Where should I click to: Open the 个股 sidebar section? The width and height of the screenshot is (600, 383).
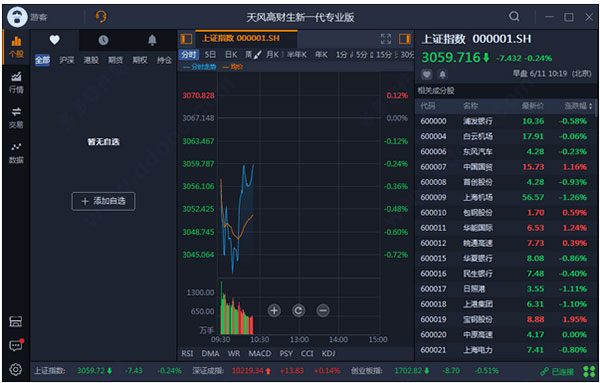[16, 46]
